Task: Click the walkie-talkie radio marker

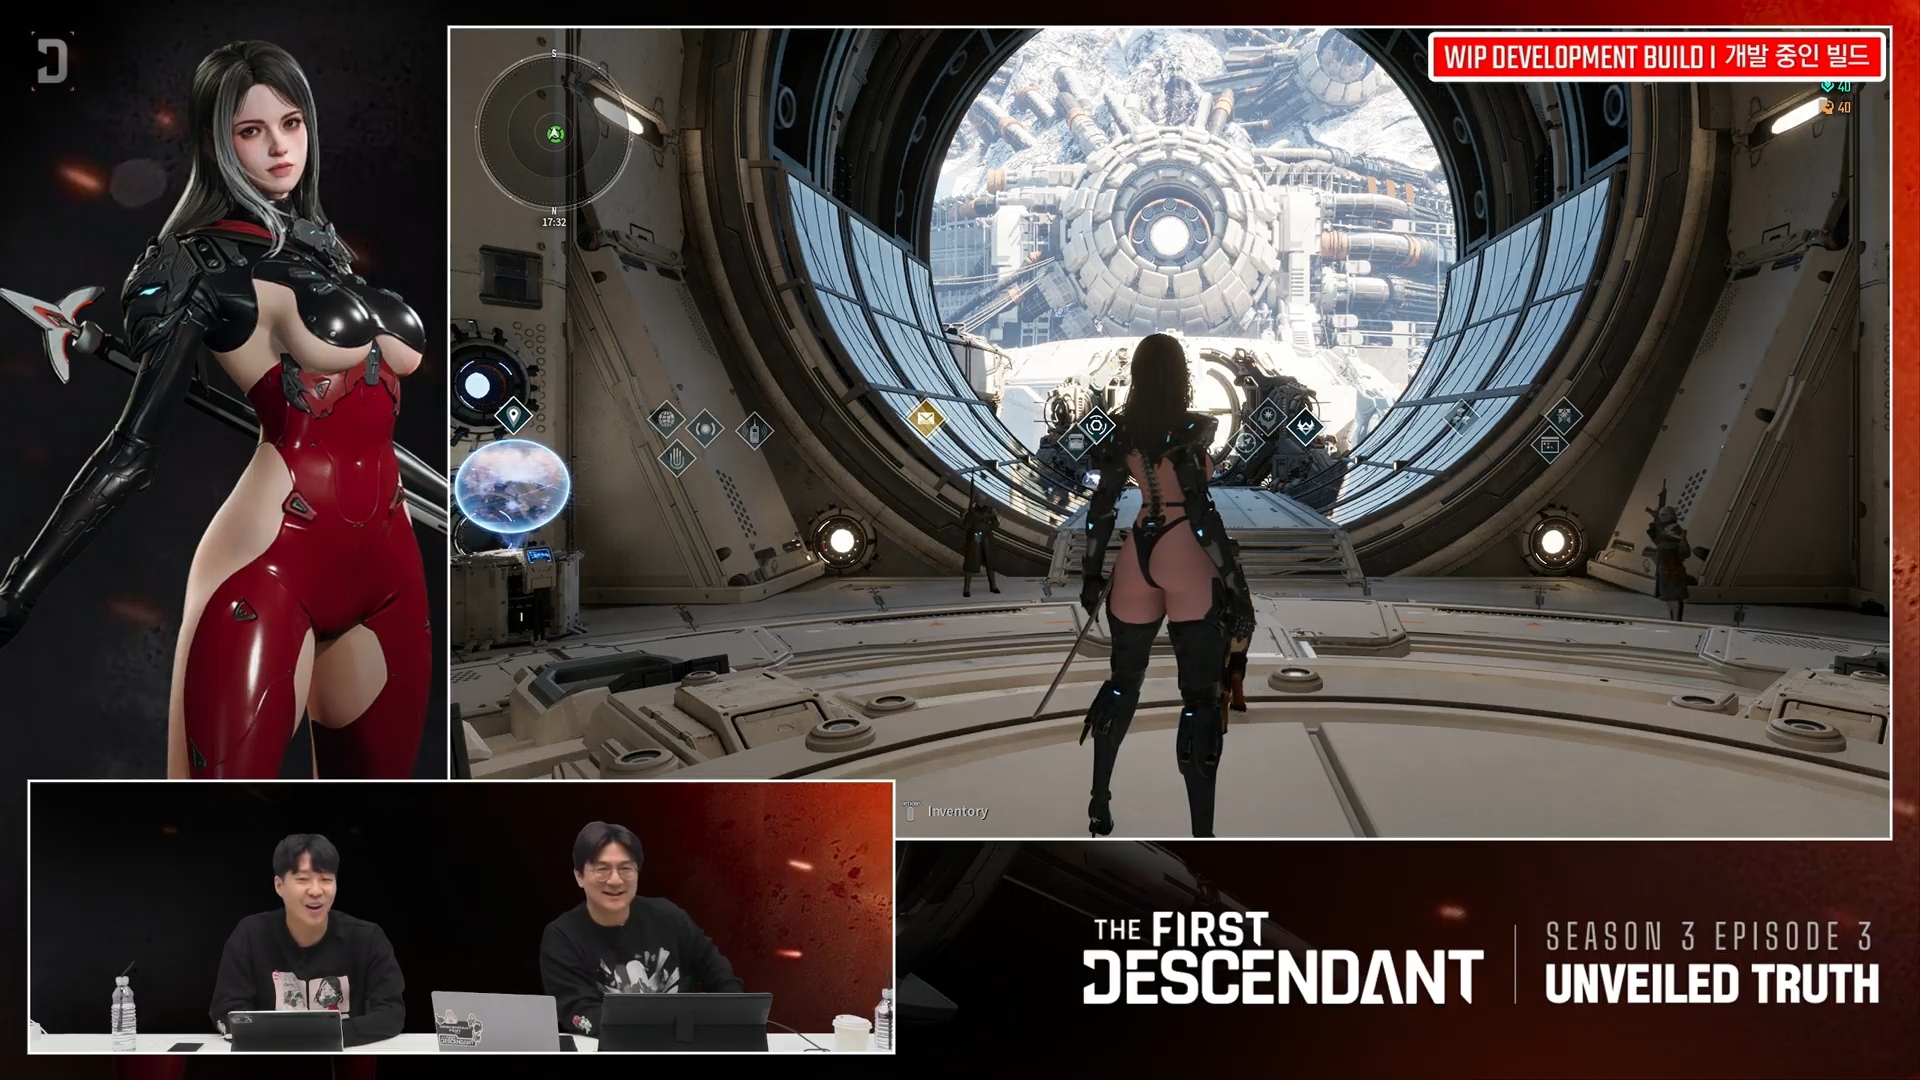Action: 754,431
